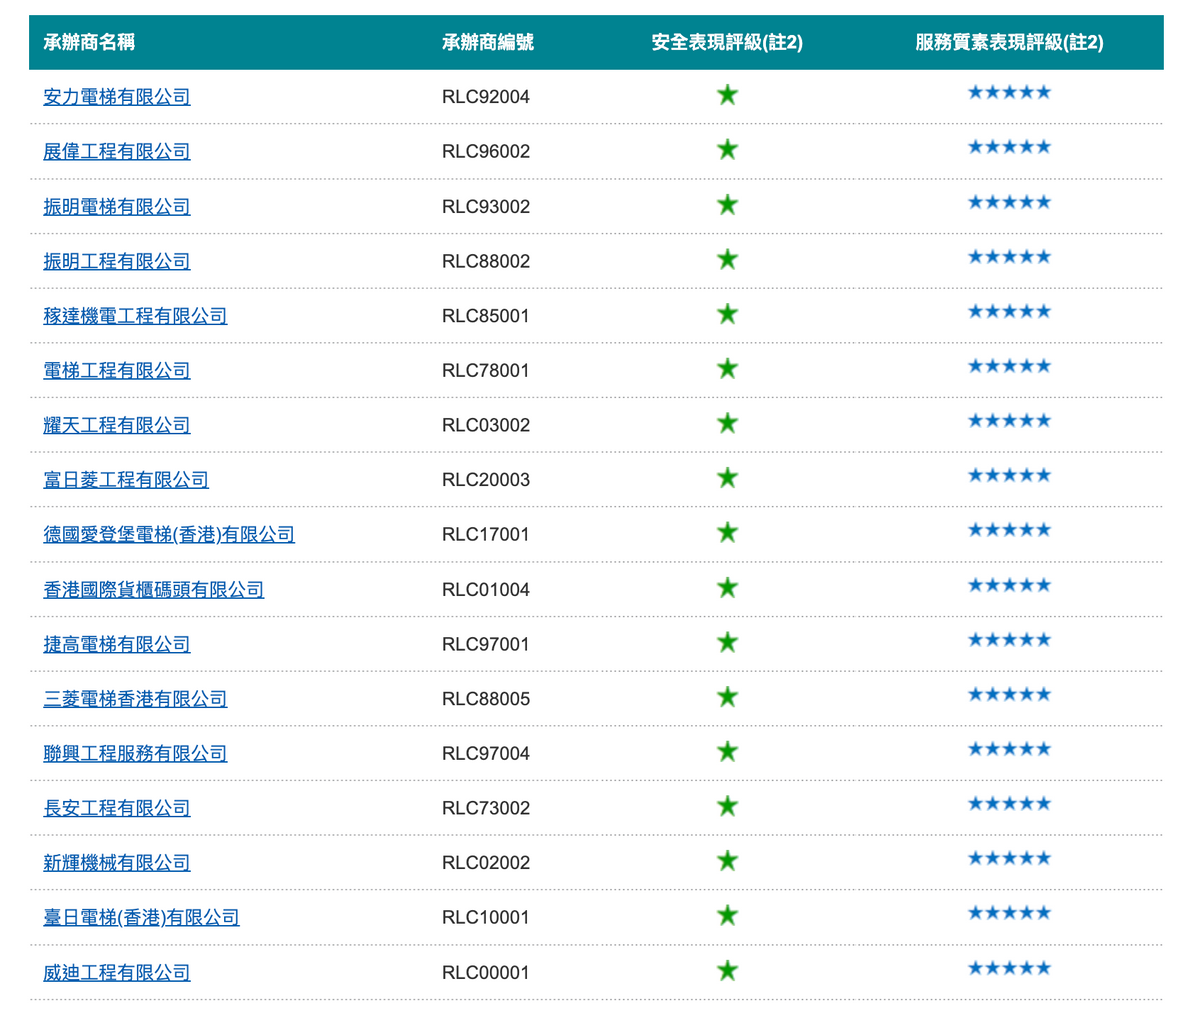Click the 承辦商名稱 column header
This screenshot has height=1009, width=1200.
tap(89, 42)
